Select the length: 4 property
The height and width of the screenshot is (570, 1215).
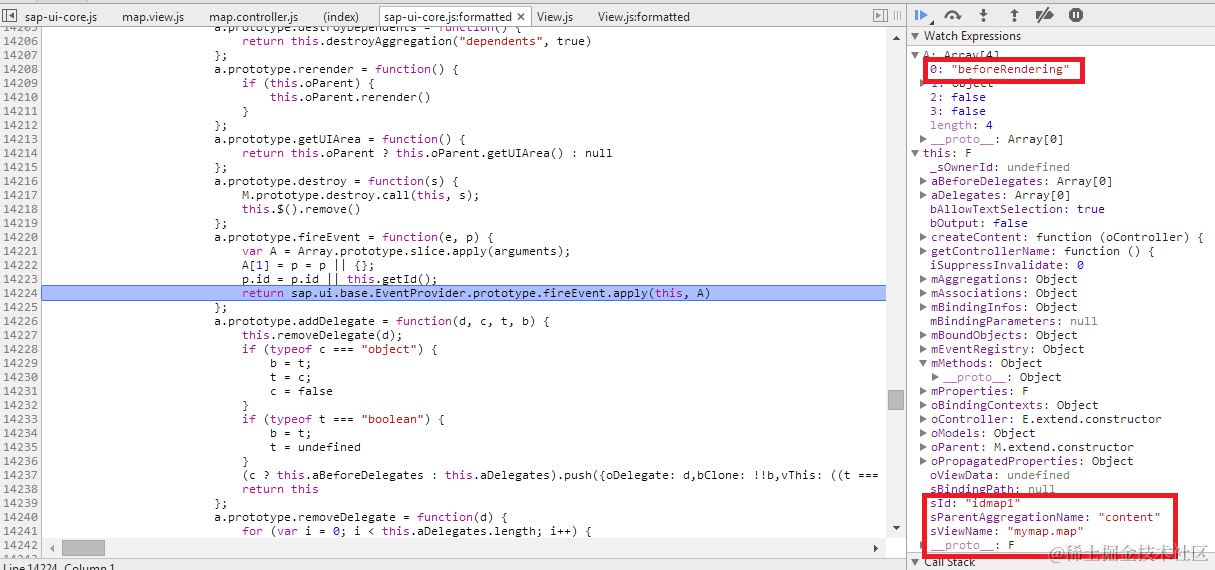pos(961,125)
